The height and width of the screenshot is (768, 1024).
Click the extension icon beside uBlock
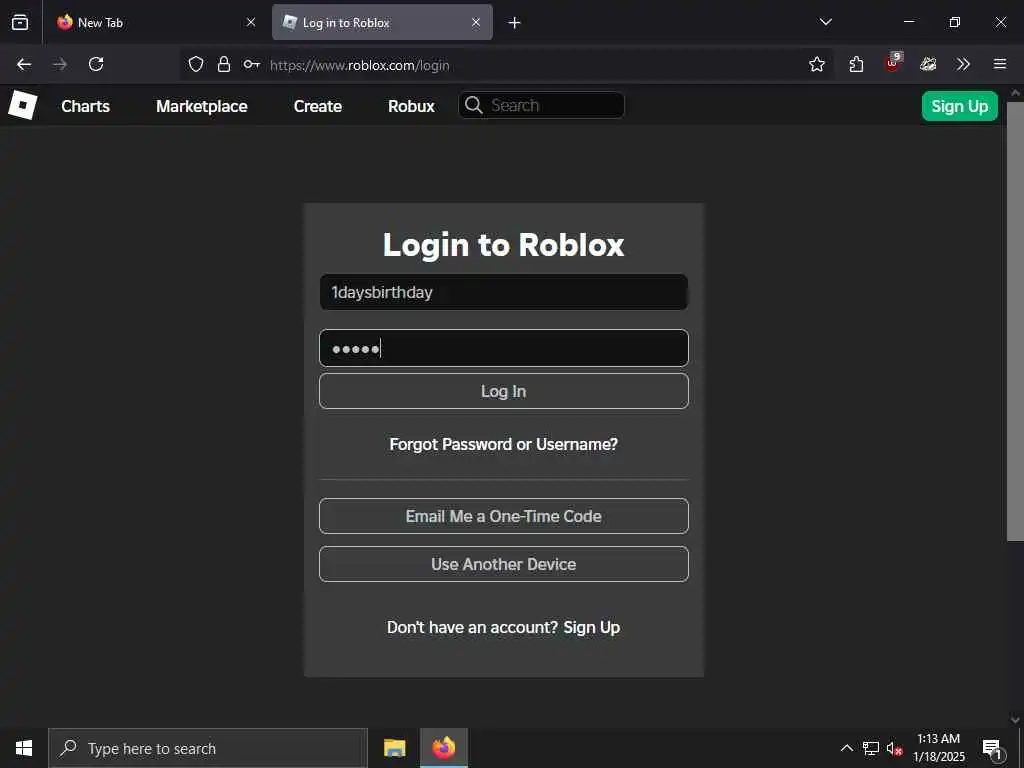click(928, 64)
